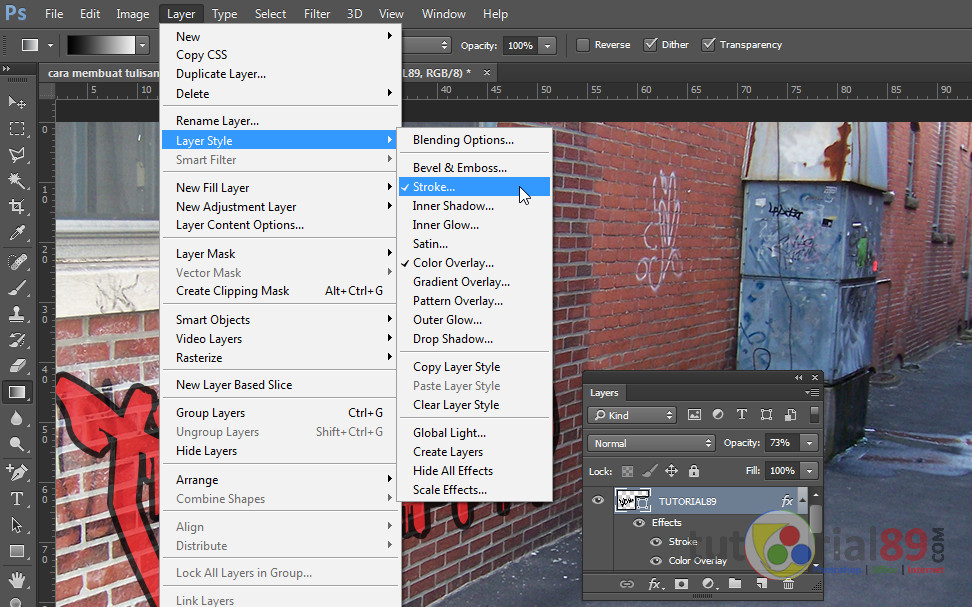The image size is (972, 607).
Task: Toggle lock all padlock icon
Action: click(694, 471)
